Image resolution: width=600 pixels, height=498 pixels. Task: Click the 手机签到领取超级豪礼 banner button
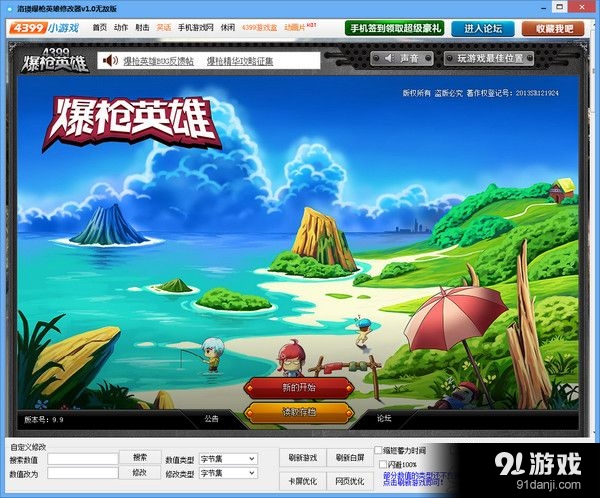tap(395, 28)
